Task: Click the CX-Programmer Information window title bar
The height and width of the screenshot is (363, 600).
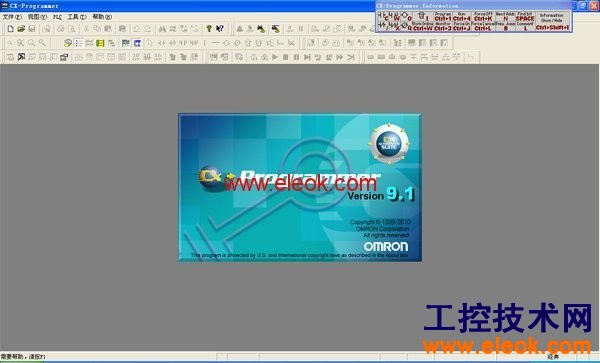Action: coord(473,6)
